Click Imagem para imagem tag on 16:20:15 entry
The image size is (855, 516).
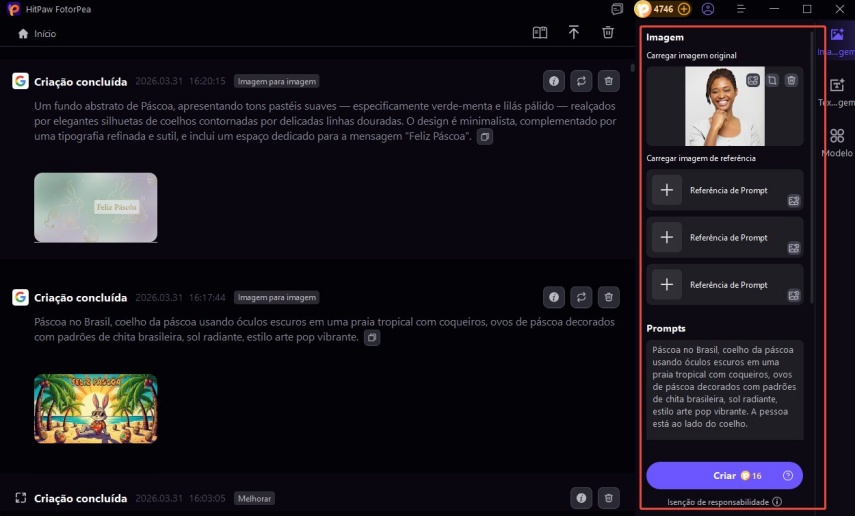[276, 81]
